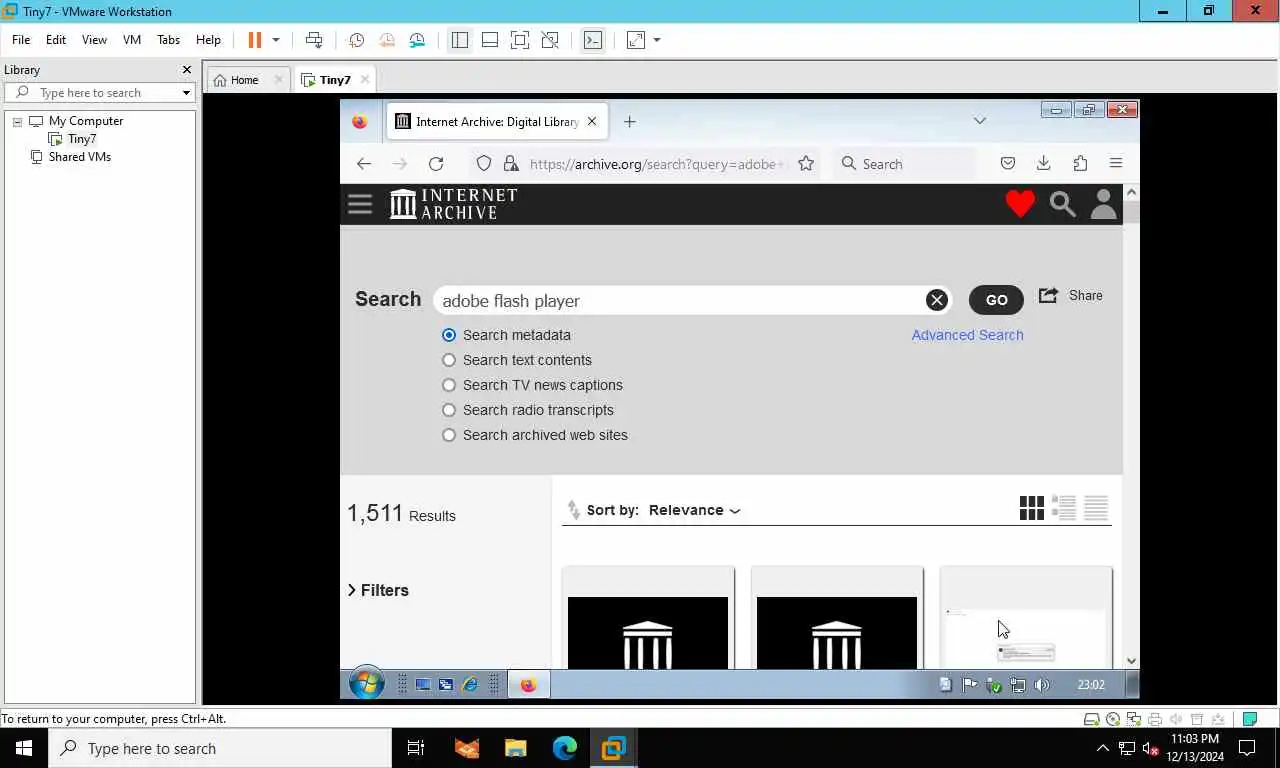1280x768 pixels.
Task: Take a snapshot of the virtual machine
Action: [x=356, y=40]
